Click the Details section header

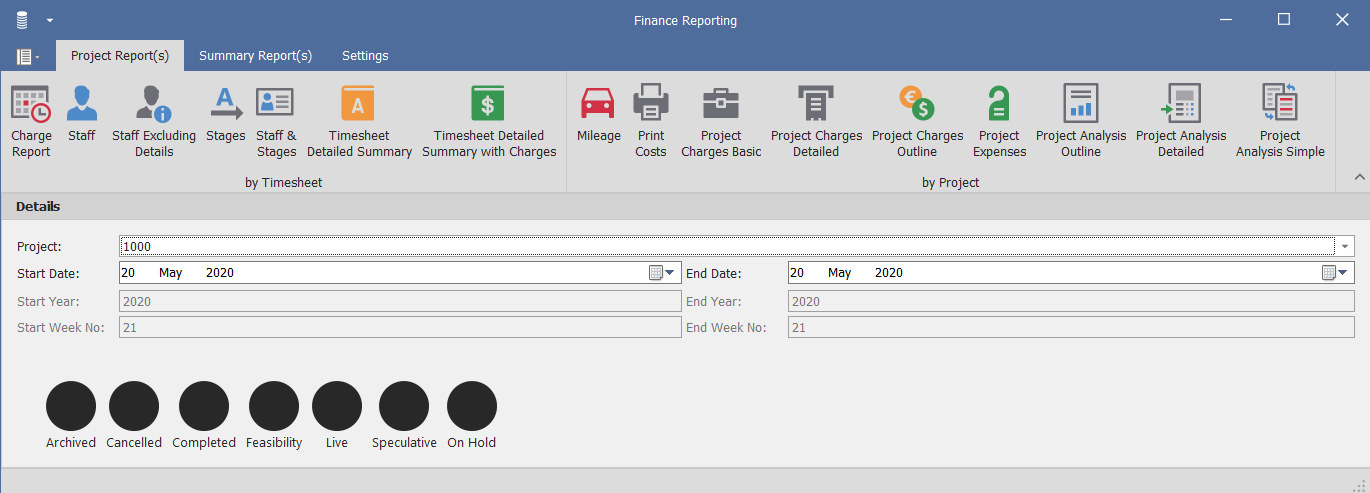(38, 206)
